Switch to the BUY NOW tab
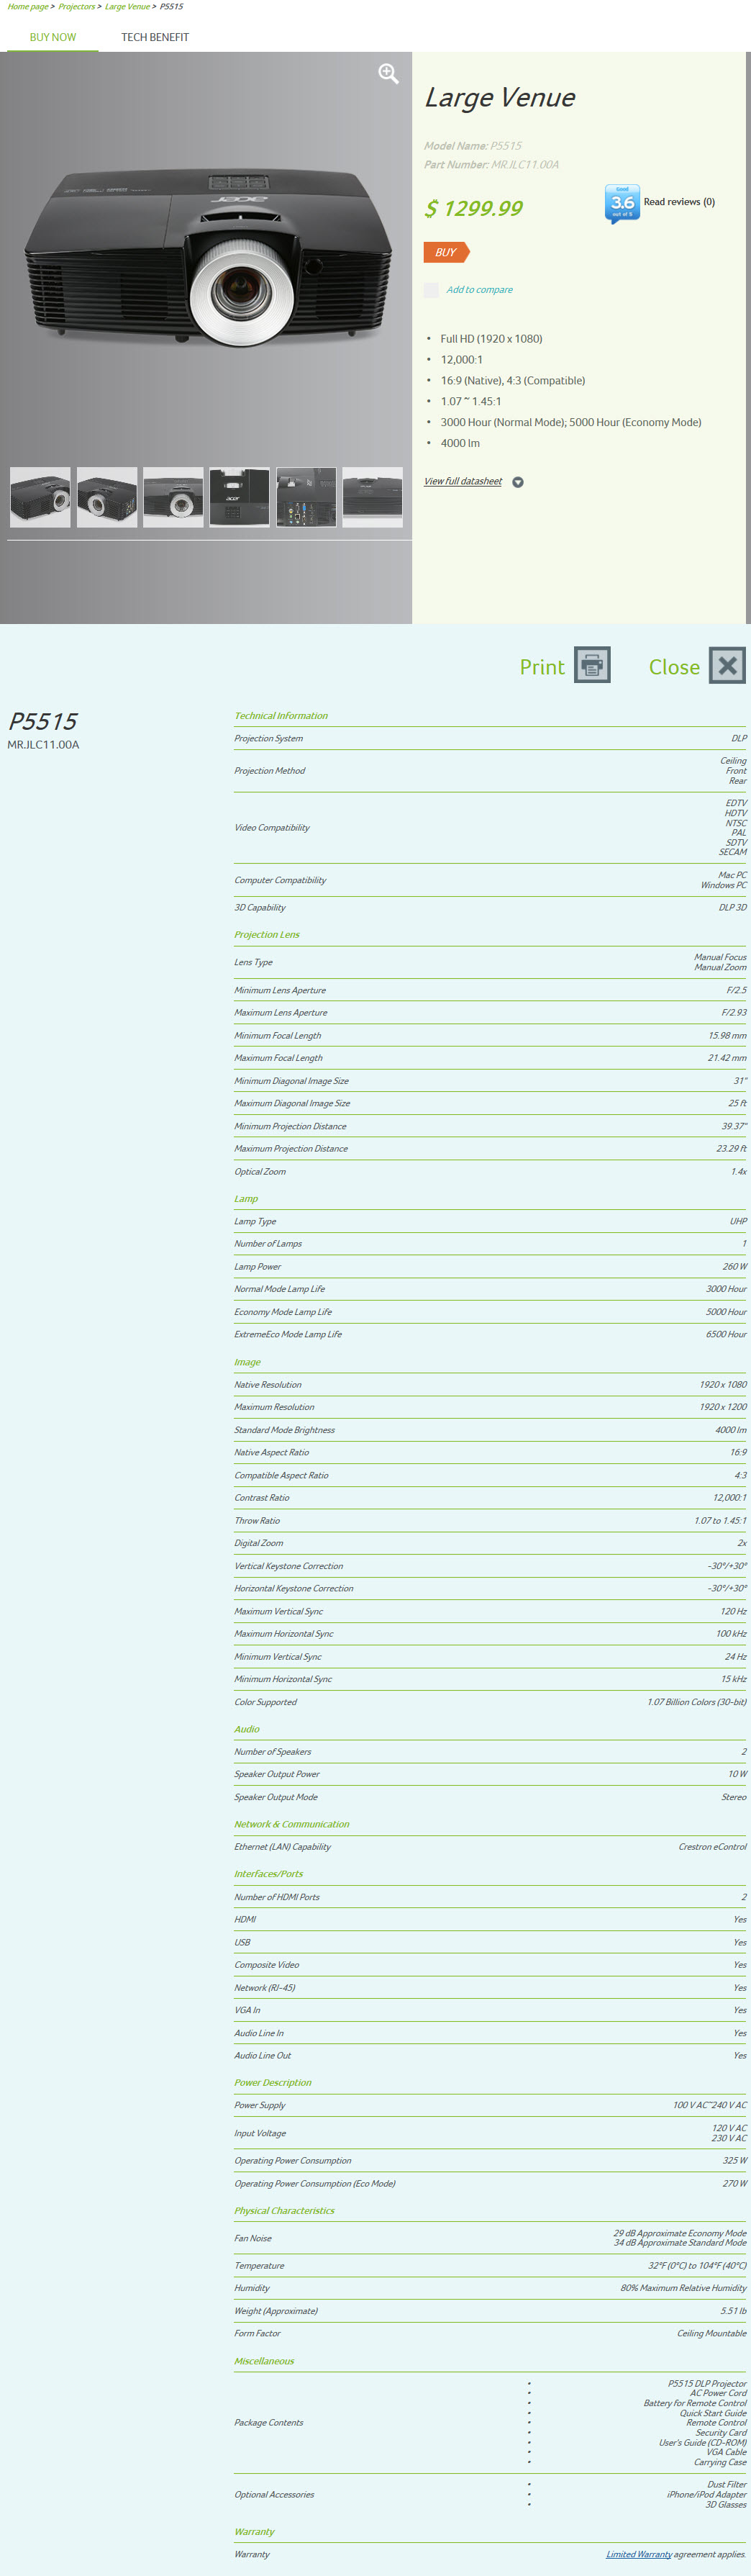This screenshot has width=751, height=2576. (x=53, y=37)
